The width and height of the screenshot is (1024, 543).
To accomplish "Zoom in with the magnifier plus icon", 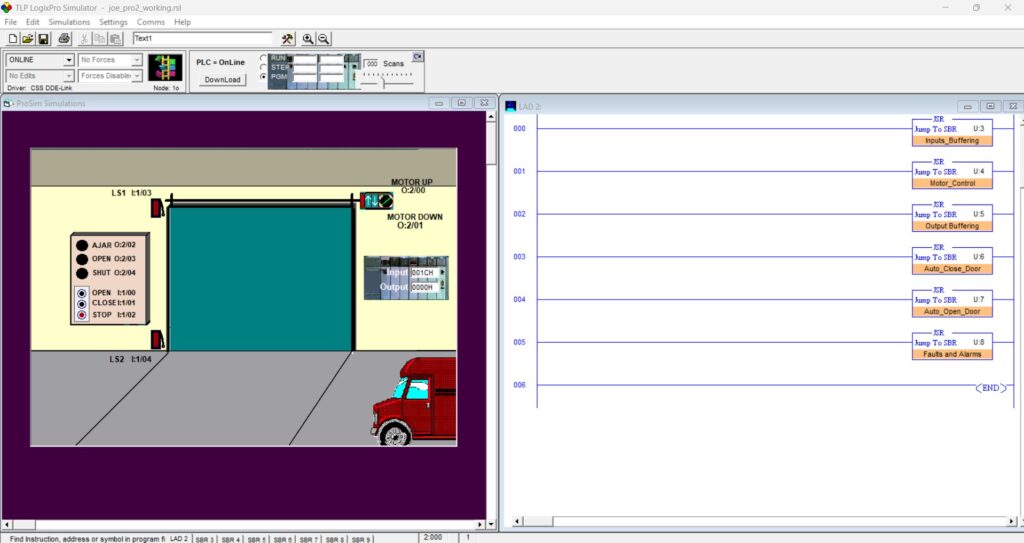I will [308, 39].
